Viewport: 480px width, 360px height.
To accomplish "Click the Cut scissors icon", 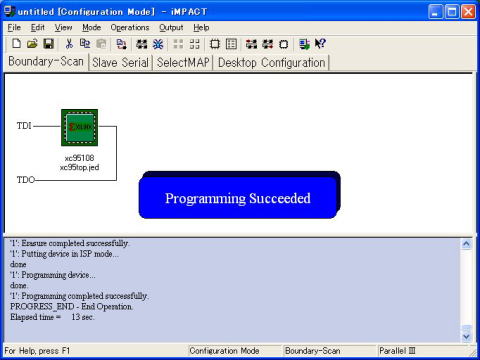I will point(69,44).
